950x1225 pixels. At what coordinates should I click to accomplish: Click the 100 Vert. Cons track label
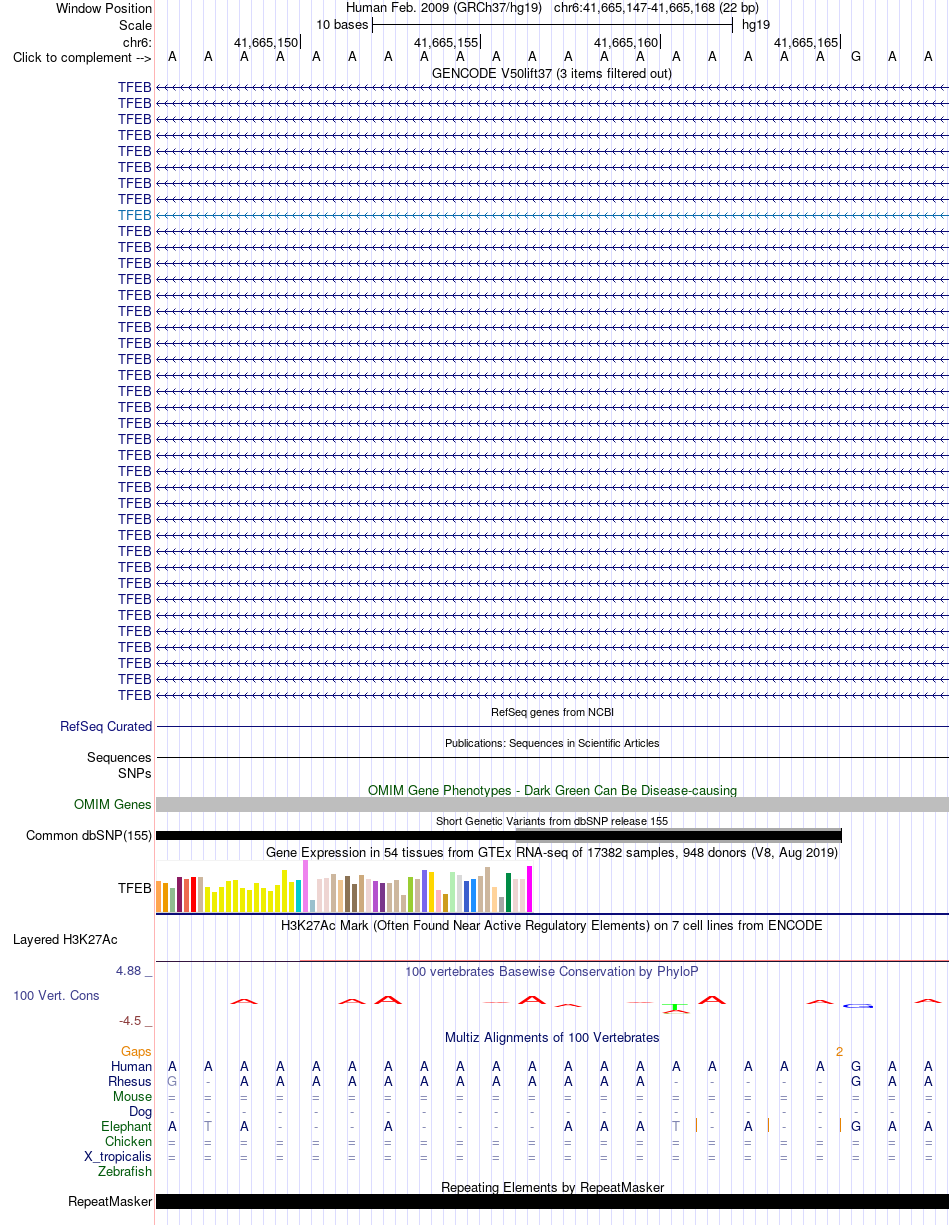(x=57, y=996)
